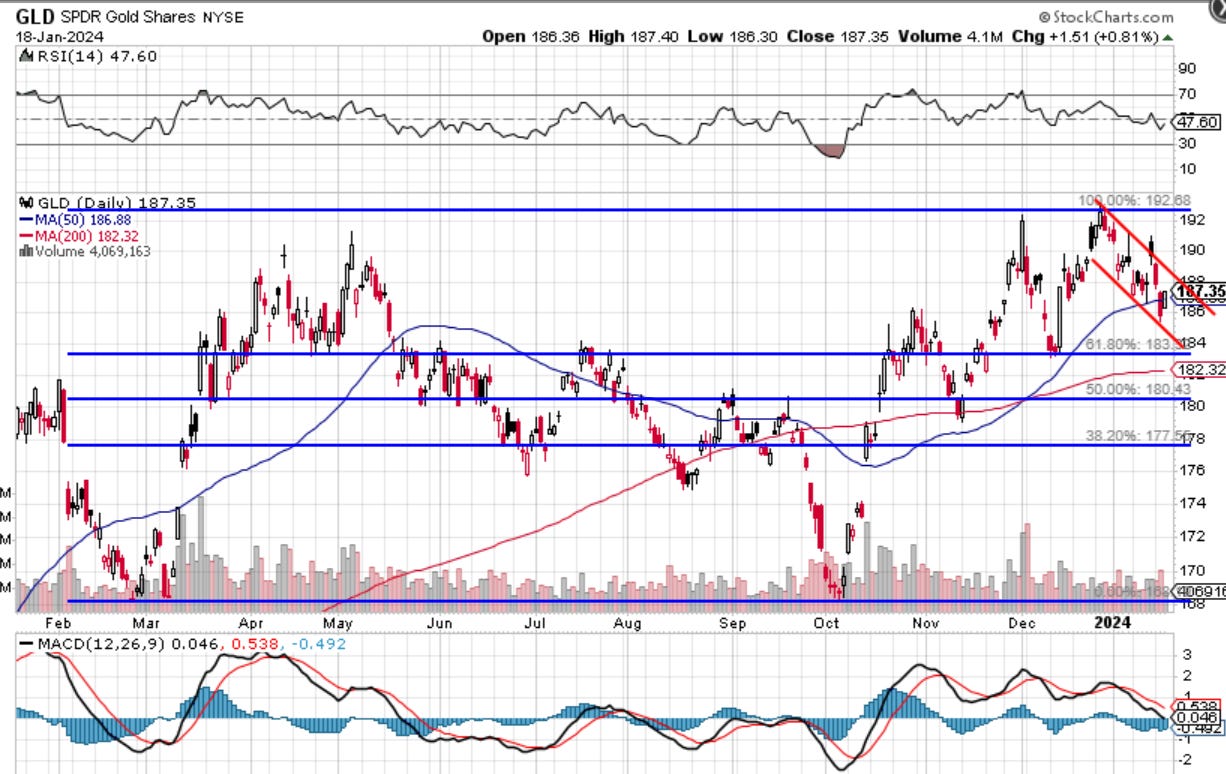
Task: Click the 172 price axis label
Action: click(x=1192, y=537)
